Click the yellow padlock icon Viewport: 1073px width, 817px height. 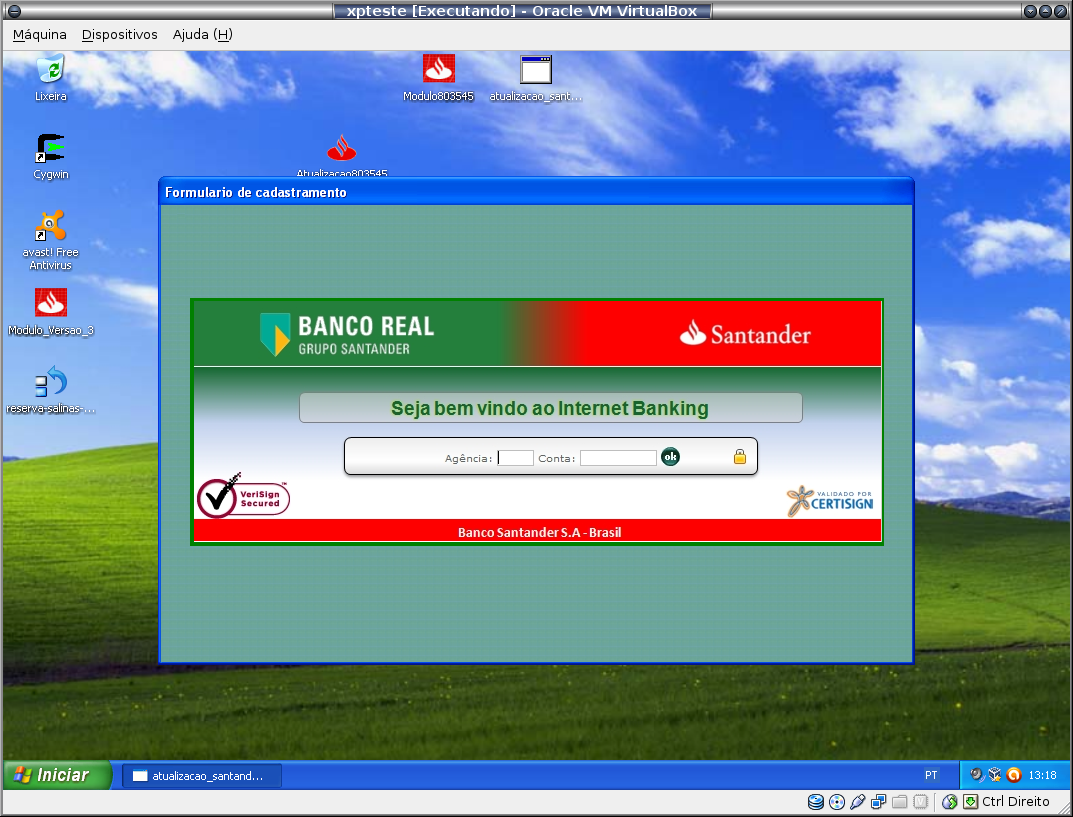[x=740, y=456]
